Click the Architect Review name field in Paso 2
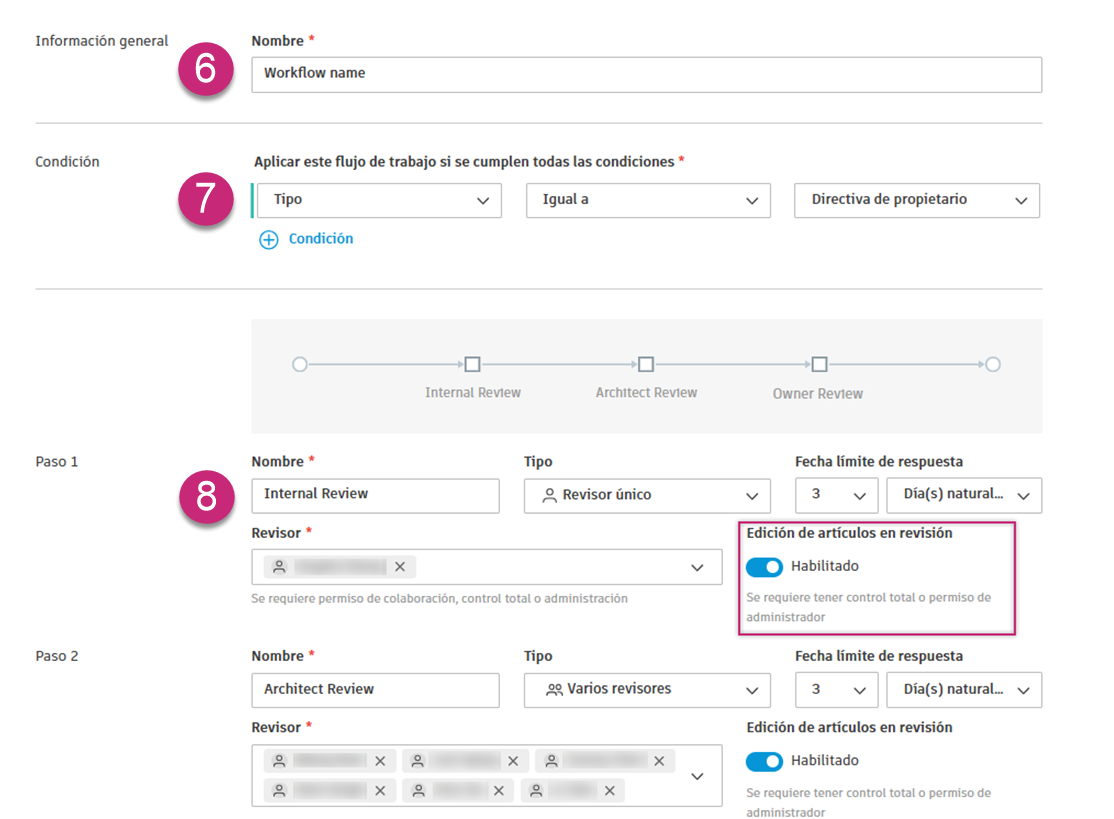Viewport: 1114px width, 819px height. [375, 689]
